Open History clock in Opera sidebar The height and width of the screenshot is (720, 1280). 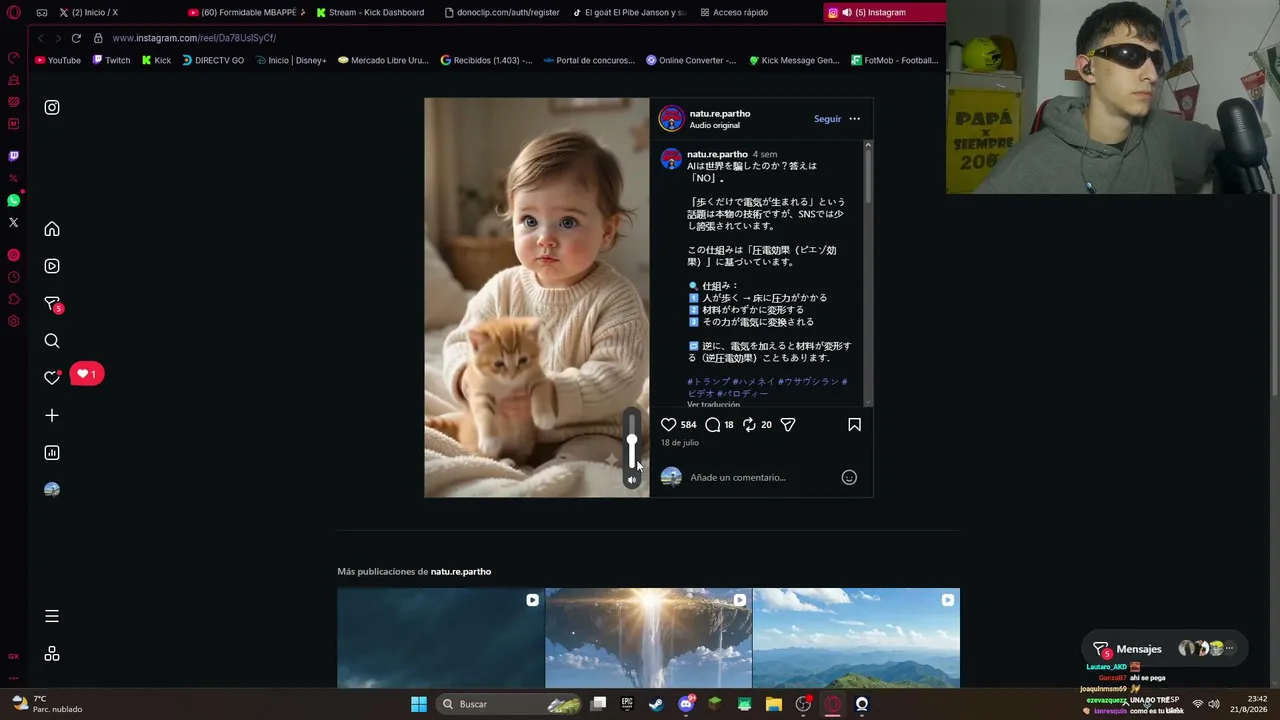coord(13,277)
